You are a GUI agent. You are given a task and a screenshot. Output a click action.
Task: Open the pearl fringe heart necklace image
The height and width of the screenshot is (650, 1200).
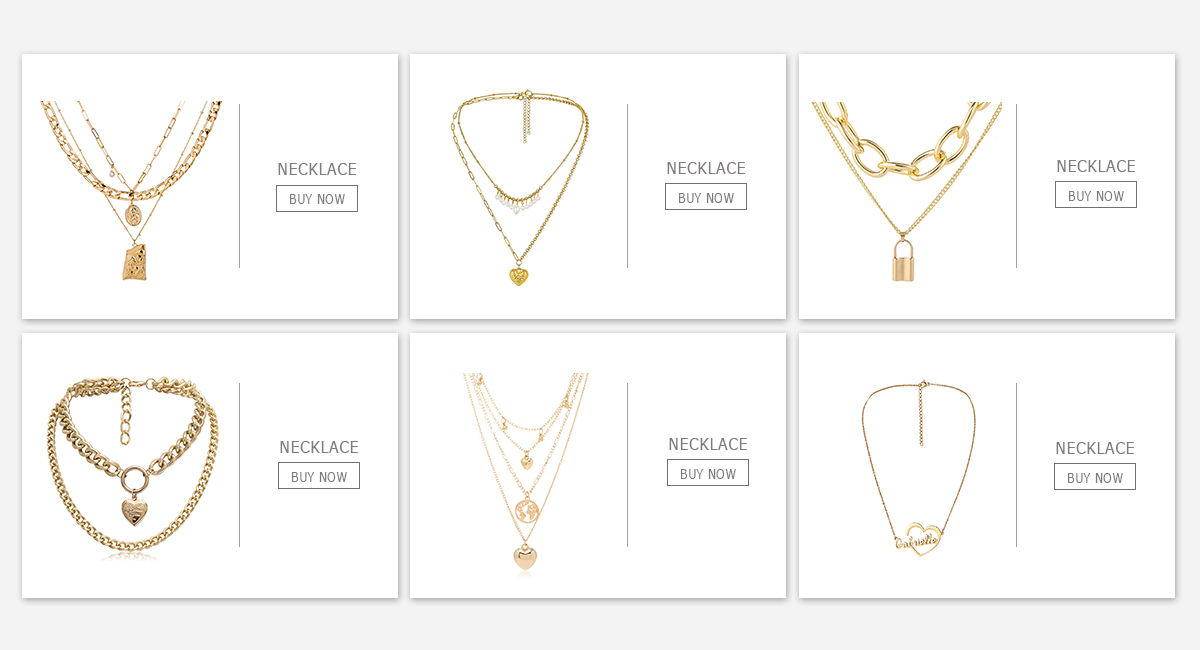[x=519, y=188]
